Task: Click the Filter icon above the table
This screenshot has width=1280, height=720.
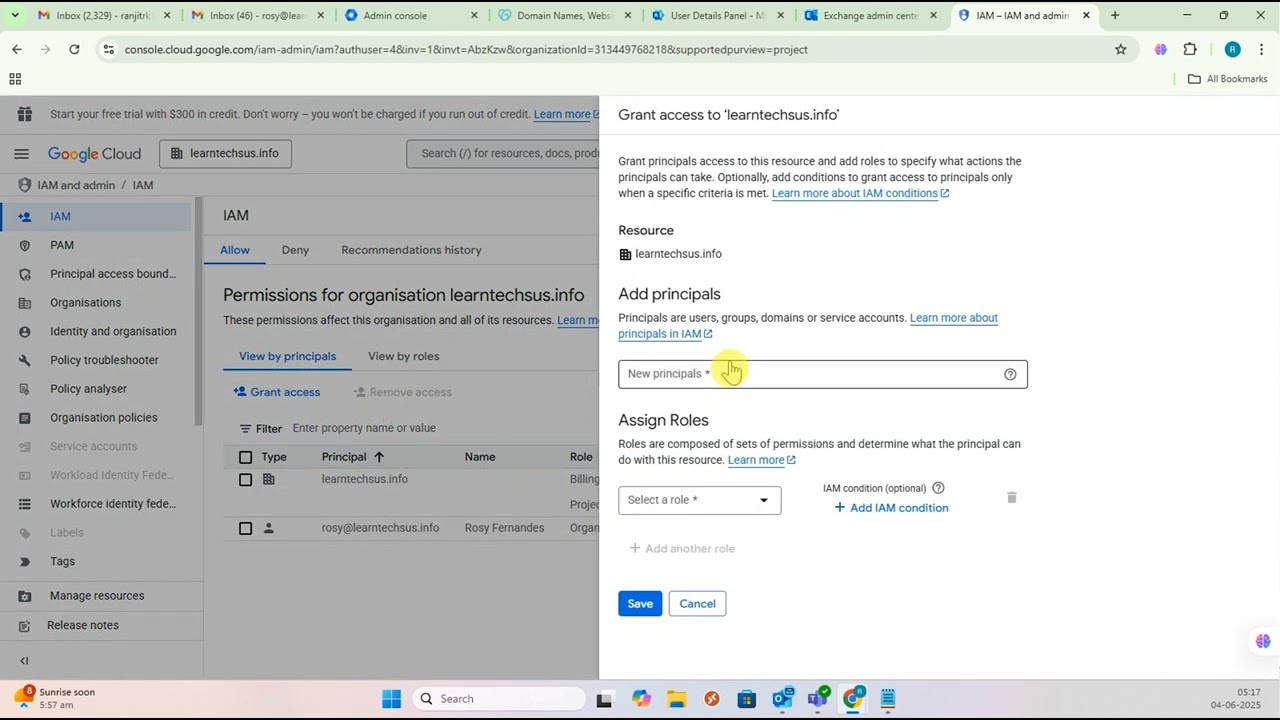Action: 245,429
